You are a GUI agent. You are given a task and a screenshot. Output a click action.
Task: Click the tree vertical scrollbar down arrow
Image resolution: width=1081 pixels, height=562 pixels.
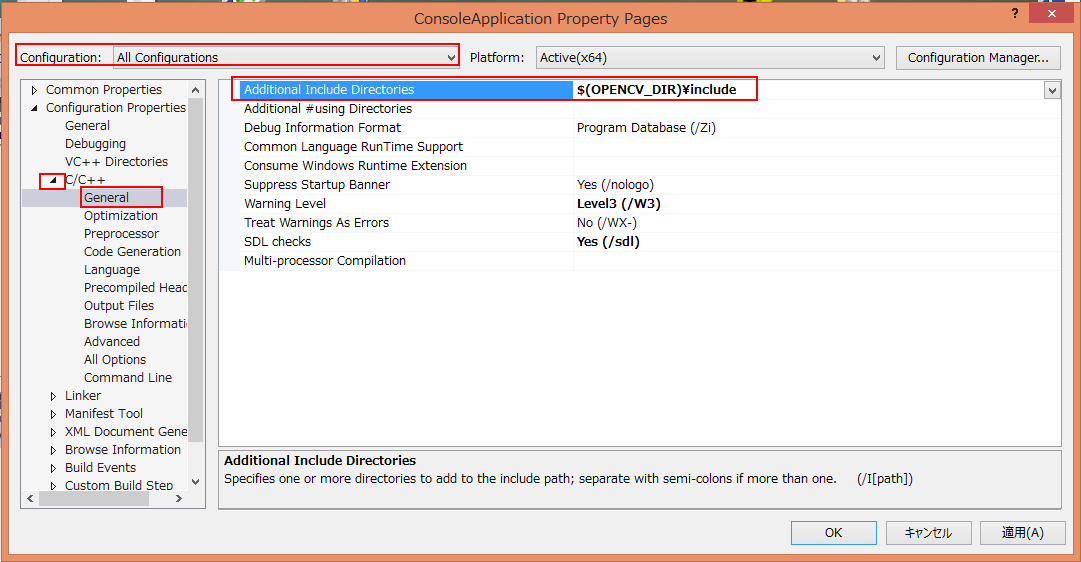[195, 482]
